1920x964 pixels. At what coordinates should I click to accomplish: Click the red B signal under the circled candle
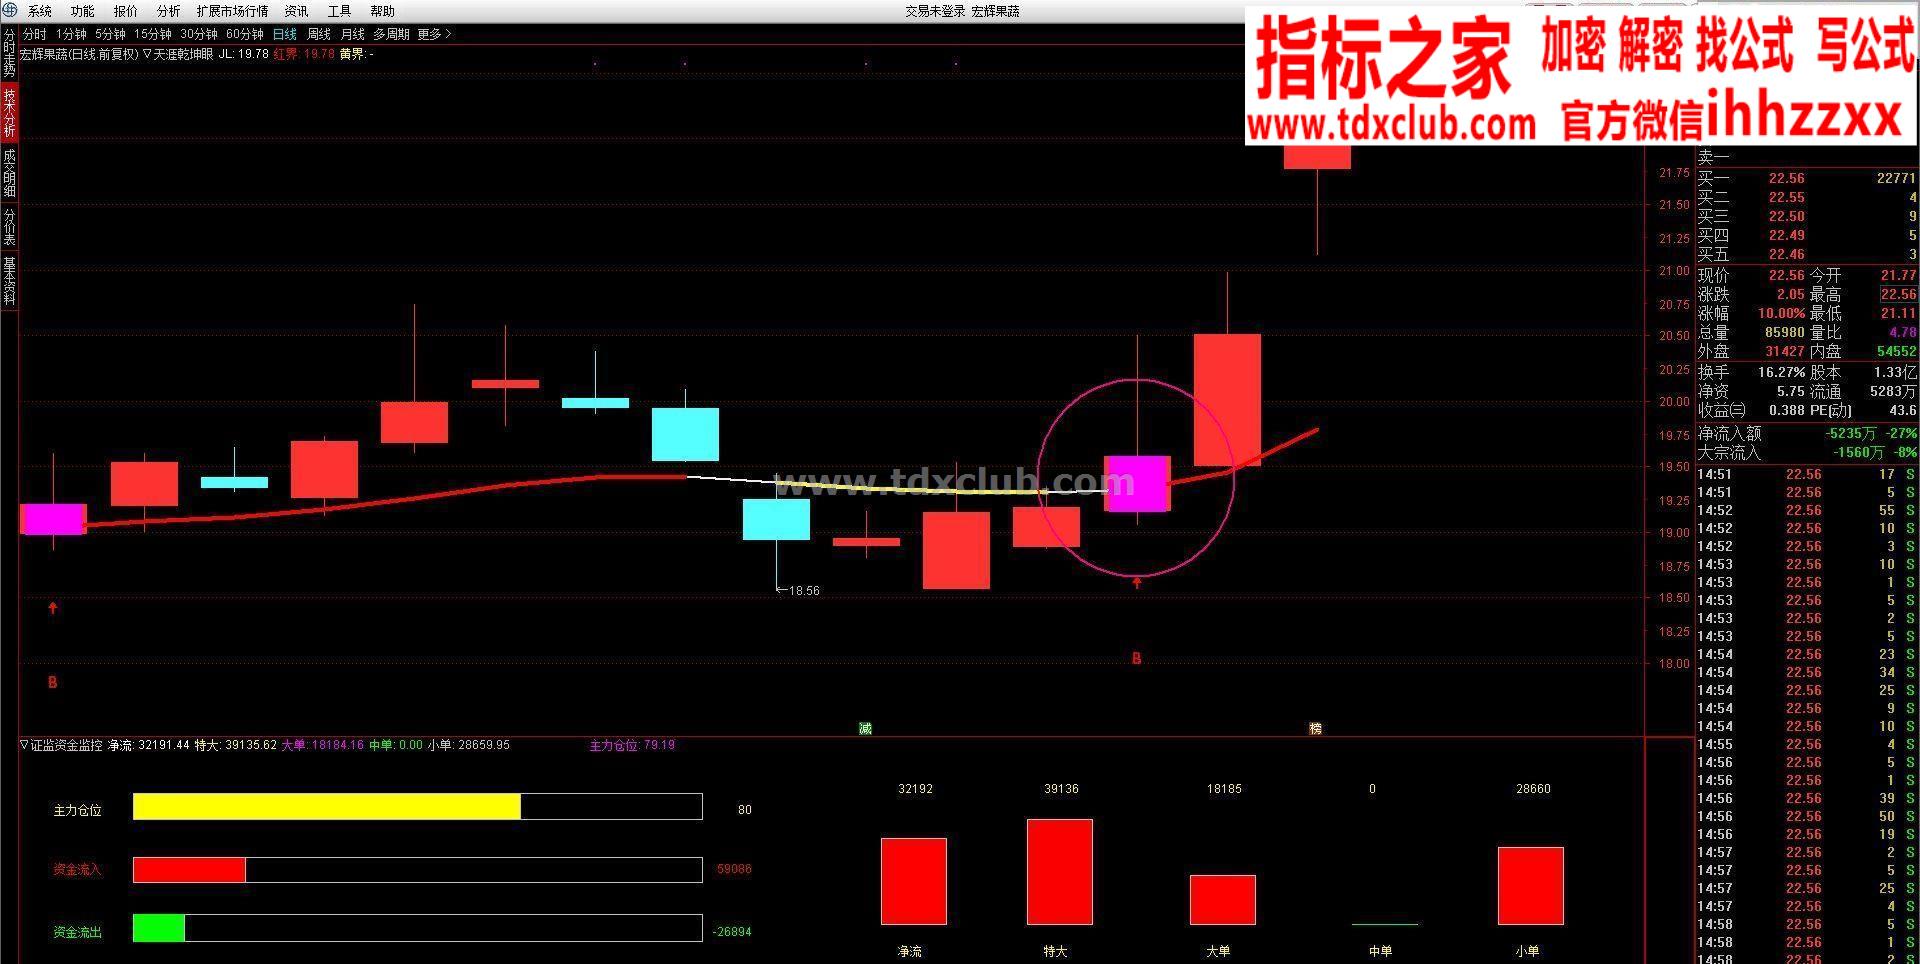pos(1136,658)
